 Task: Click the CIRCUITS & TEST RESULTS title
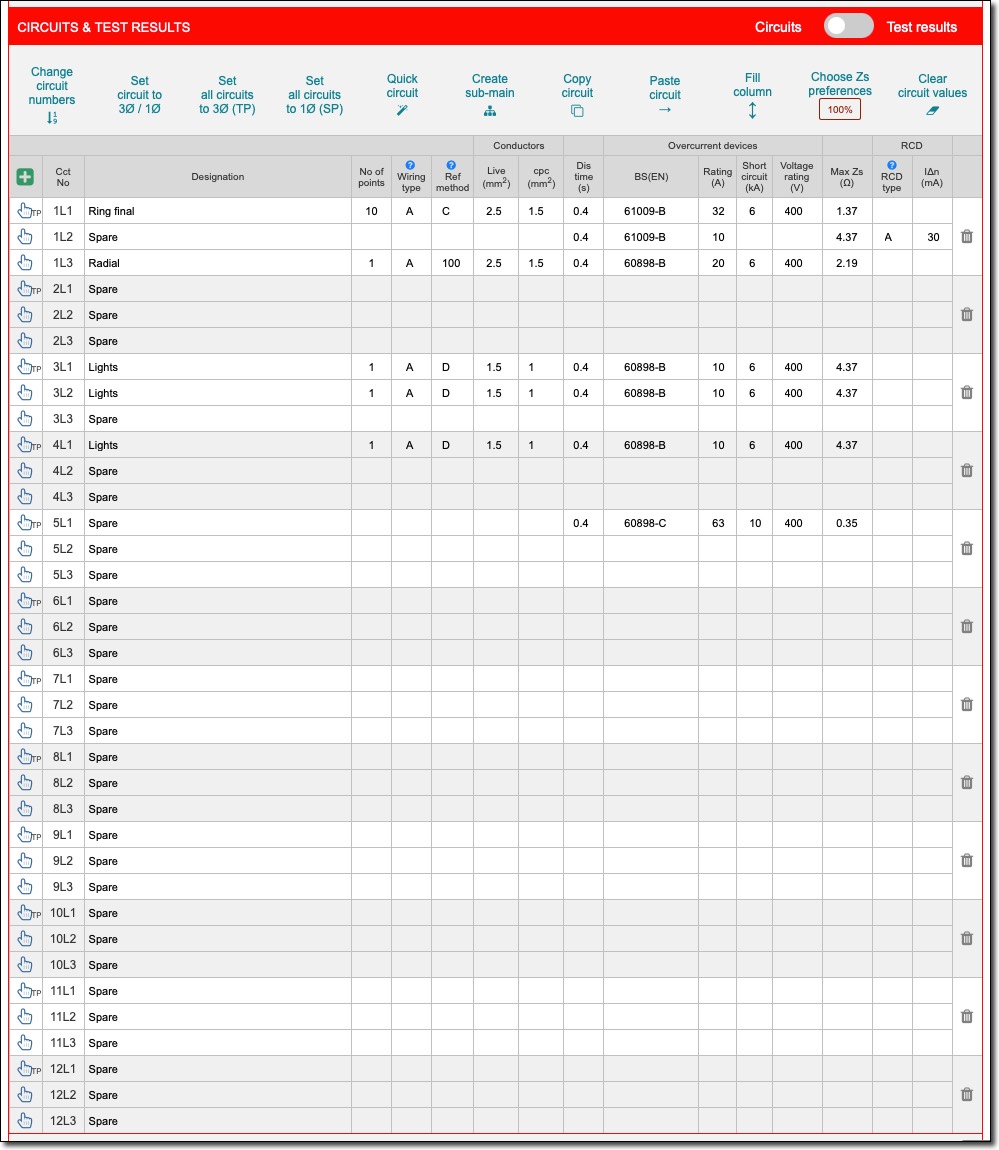pos(103,27)
